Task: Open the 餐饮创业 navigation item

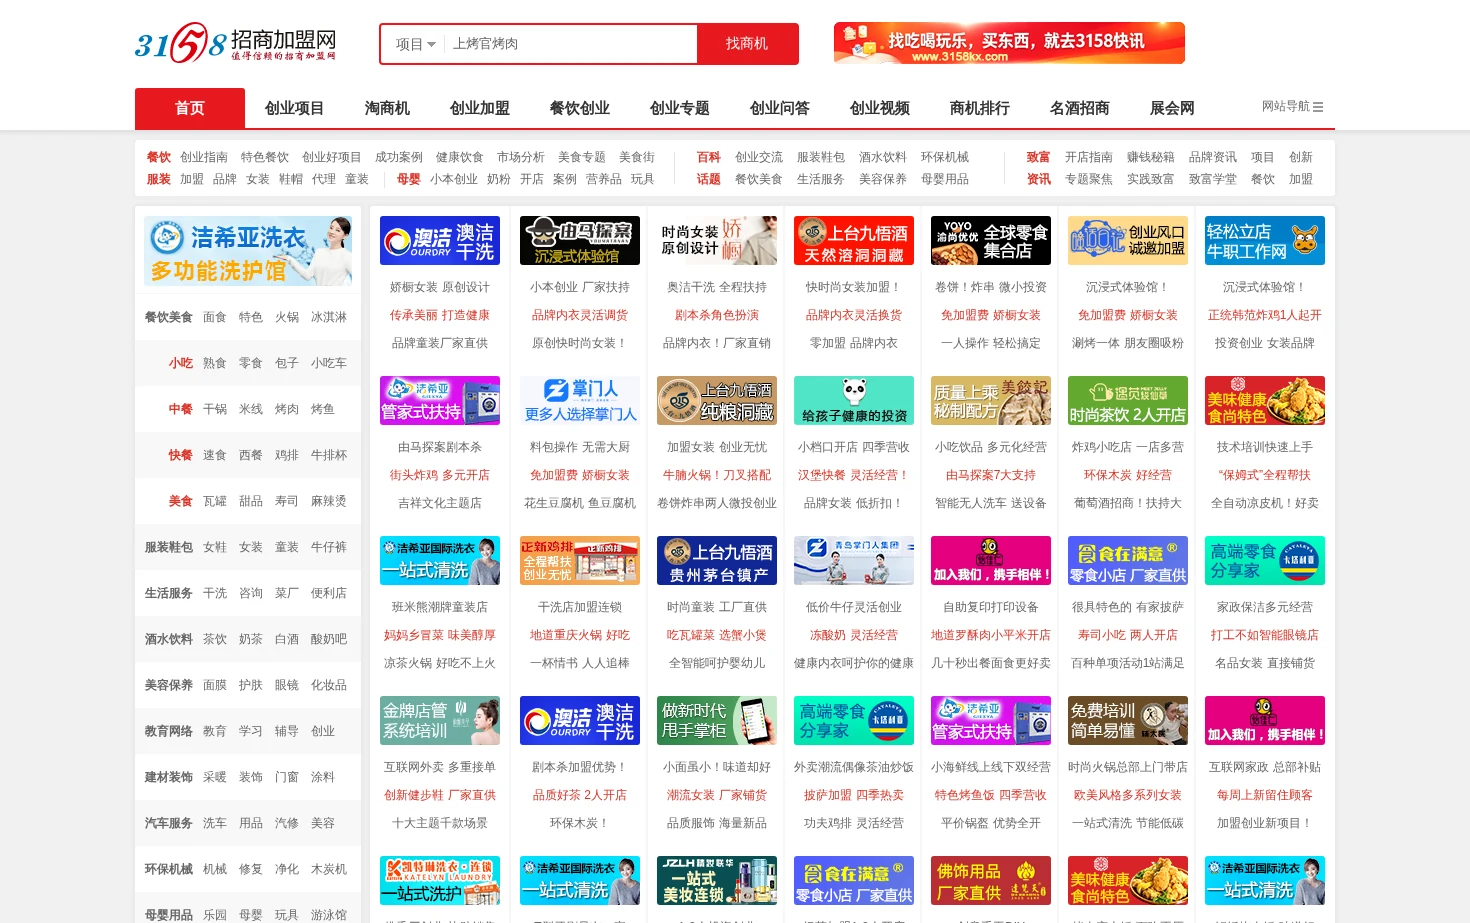Action: coord(580,108)
